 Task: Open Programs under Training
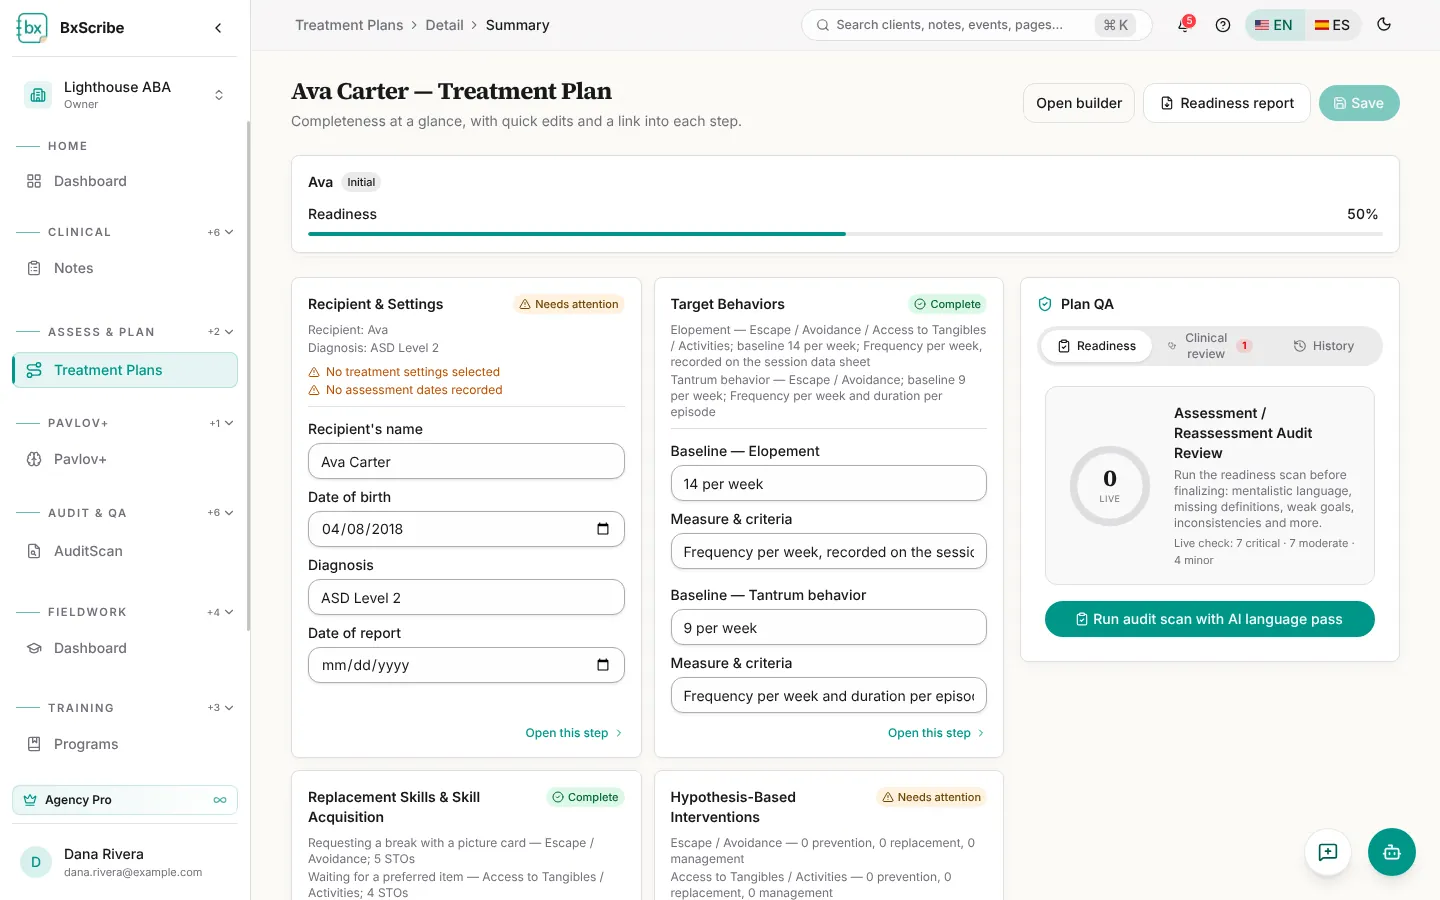125,744
